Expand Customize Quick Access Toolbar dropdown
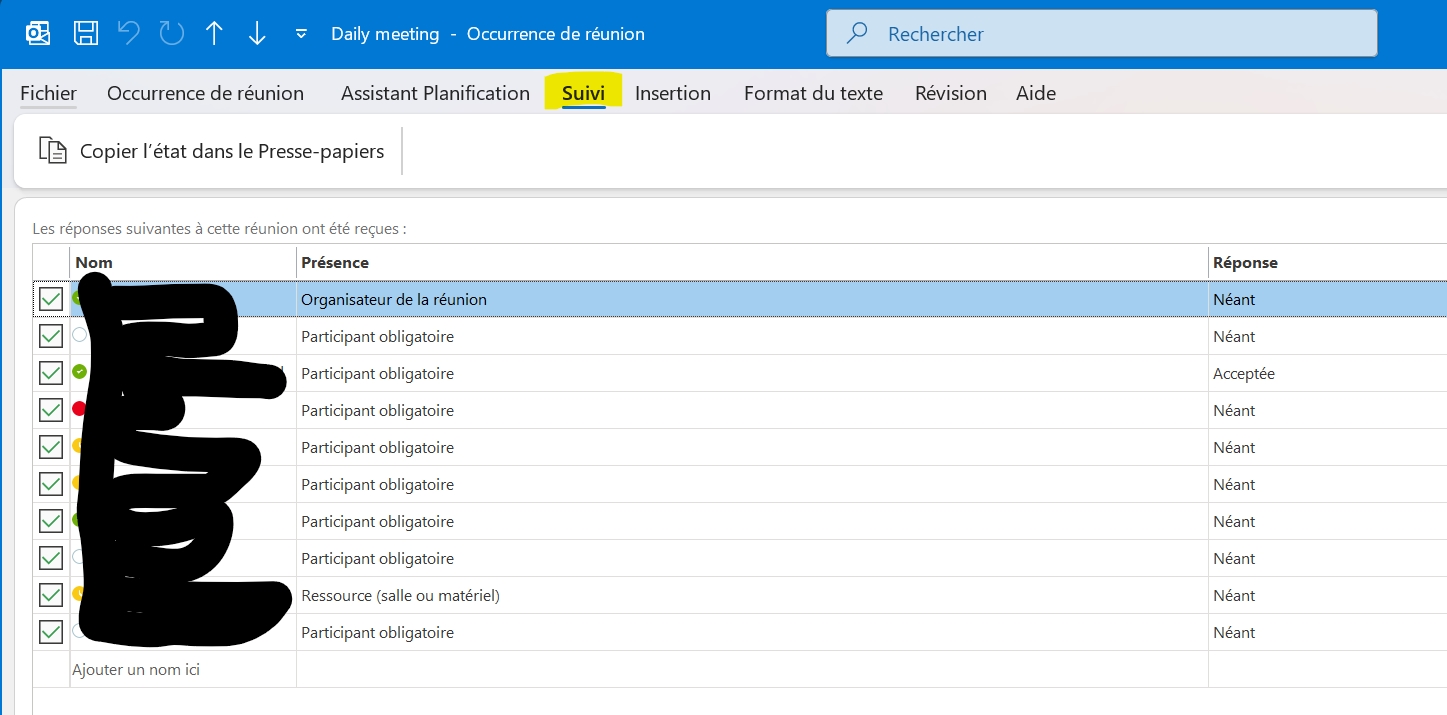The width and height of the screenshot is (1447, 715). (x=301, y=34)
